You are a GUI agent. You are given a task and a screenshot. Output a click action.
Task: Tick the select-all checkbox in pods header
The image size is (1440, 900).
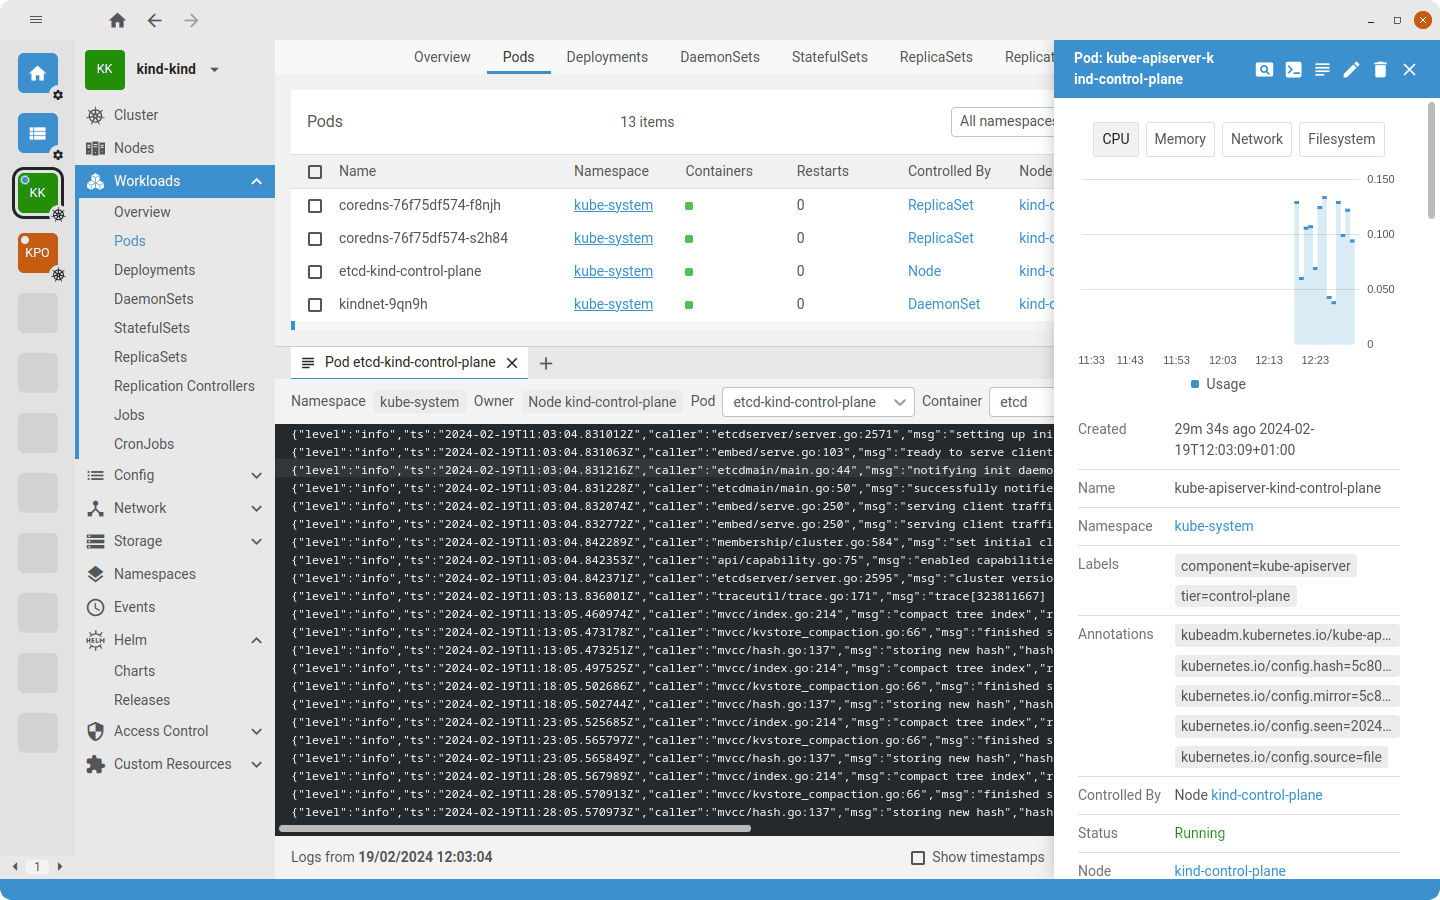pyautogui.click(x=315, y=172)
